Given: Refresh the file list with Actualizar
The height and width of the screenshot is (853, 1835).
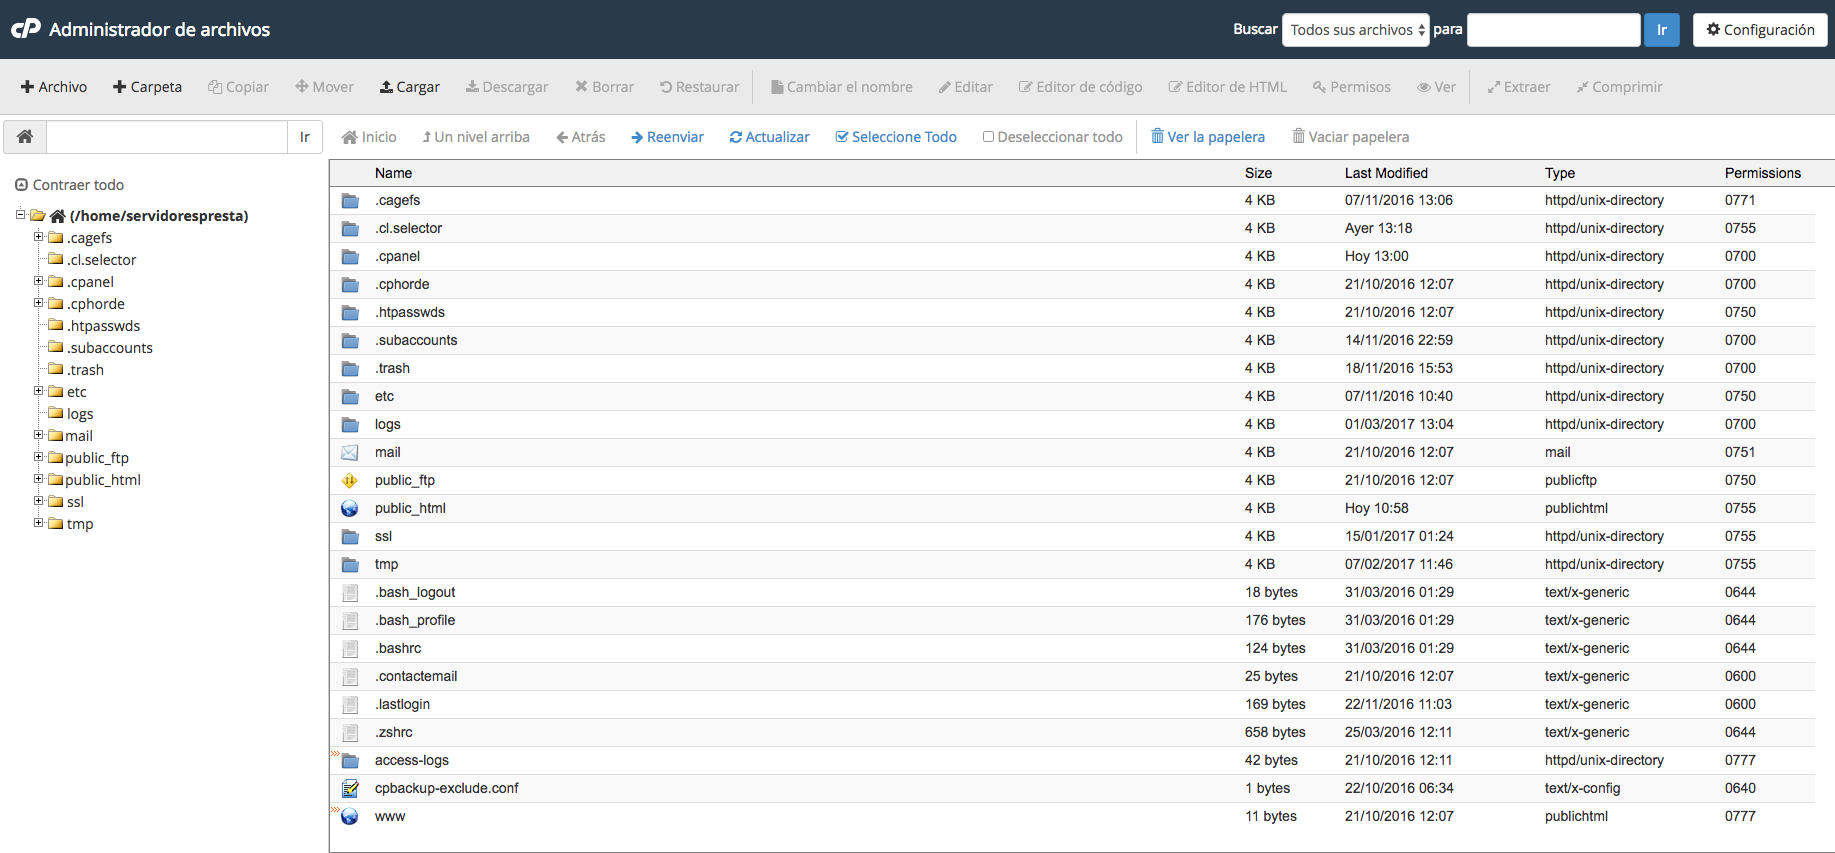Looking at the screenshot, I should 769,137.
